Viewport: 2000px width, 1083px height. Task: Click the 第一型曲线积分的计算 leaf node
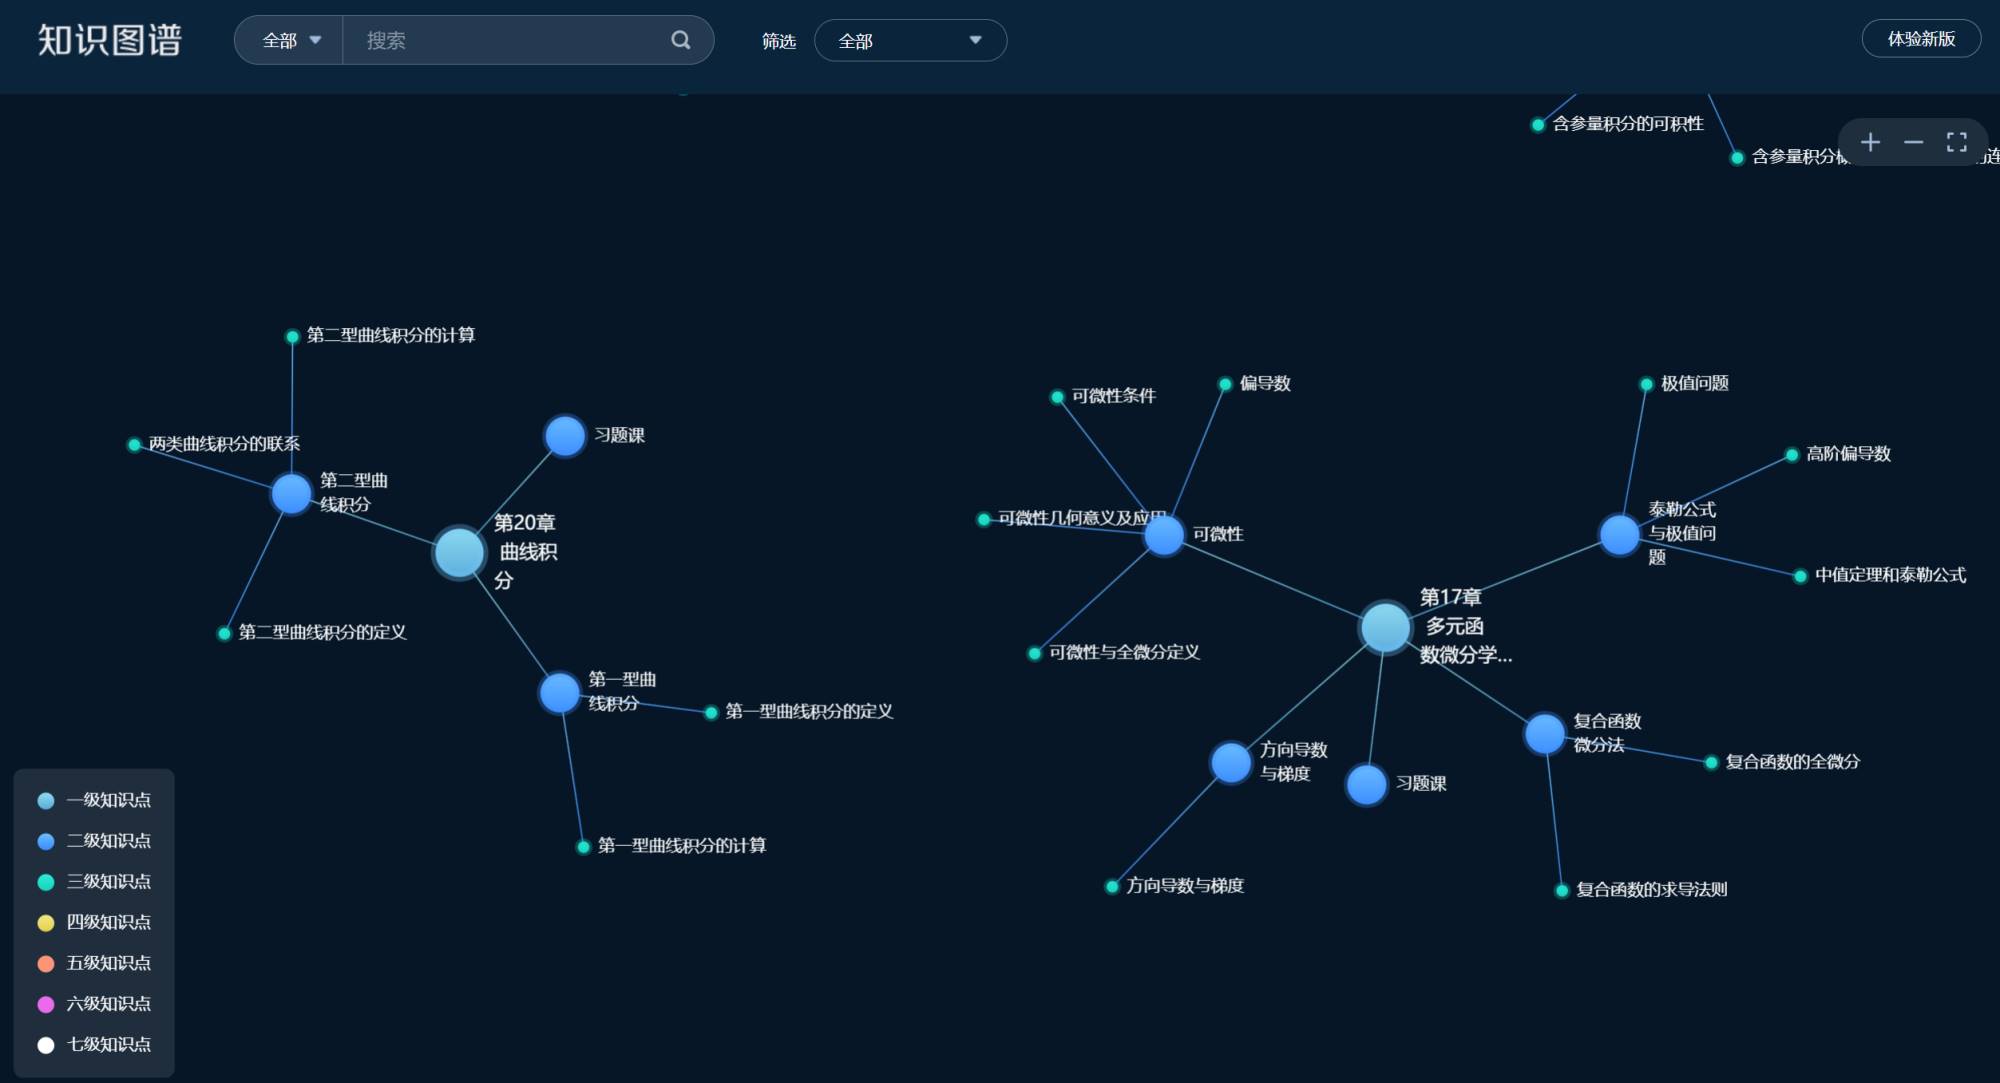pyautogui.click(x=584, y=847)
